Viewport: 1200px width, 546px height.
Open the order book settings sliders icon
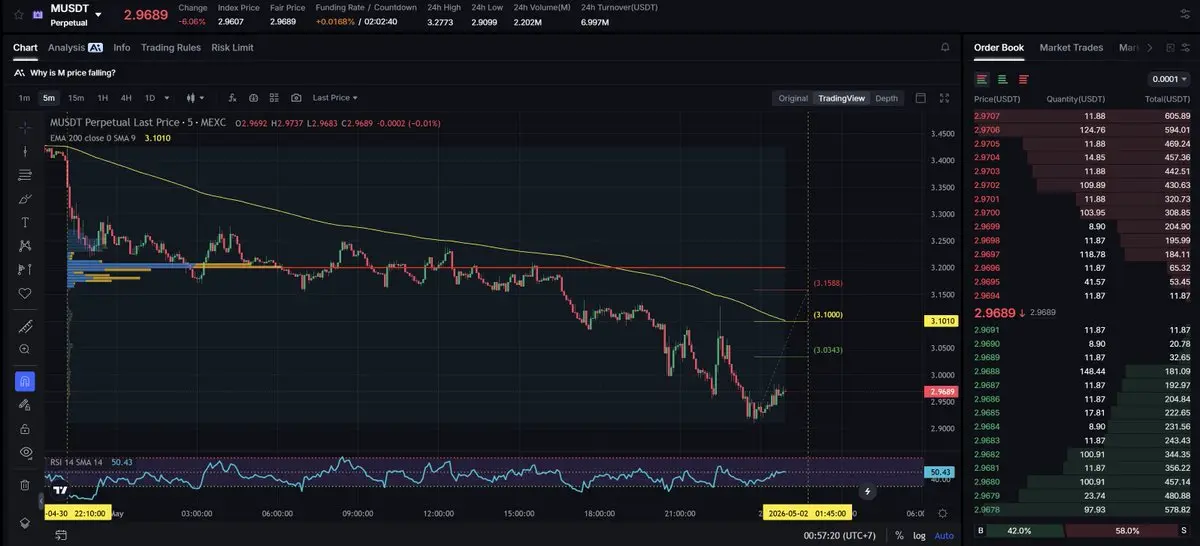tap(1184, 47)
